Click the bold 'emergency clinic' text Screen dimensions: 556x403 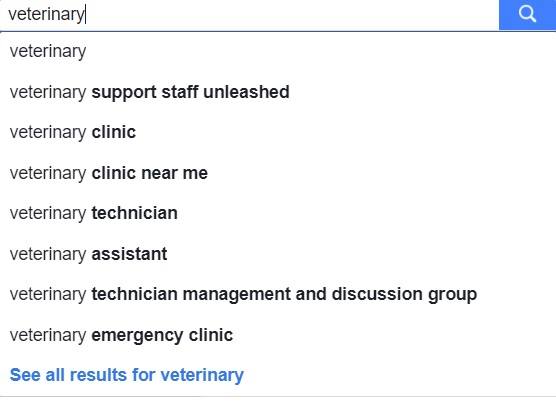tap(162, 336)
